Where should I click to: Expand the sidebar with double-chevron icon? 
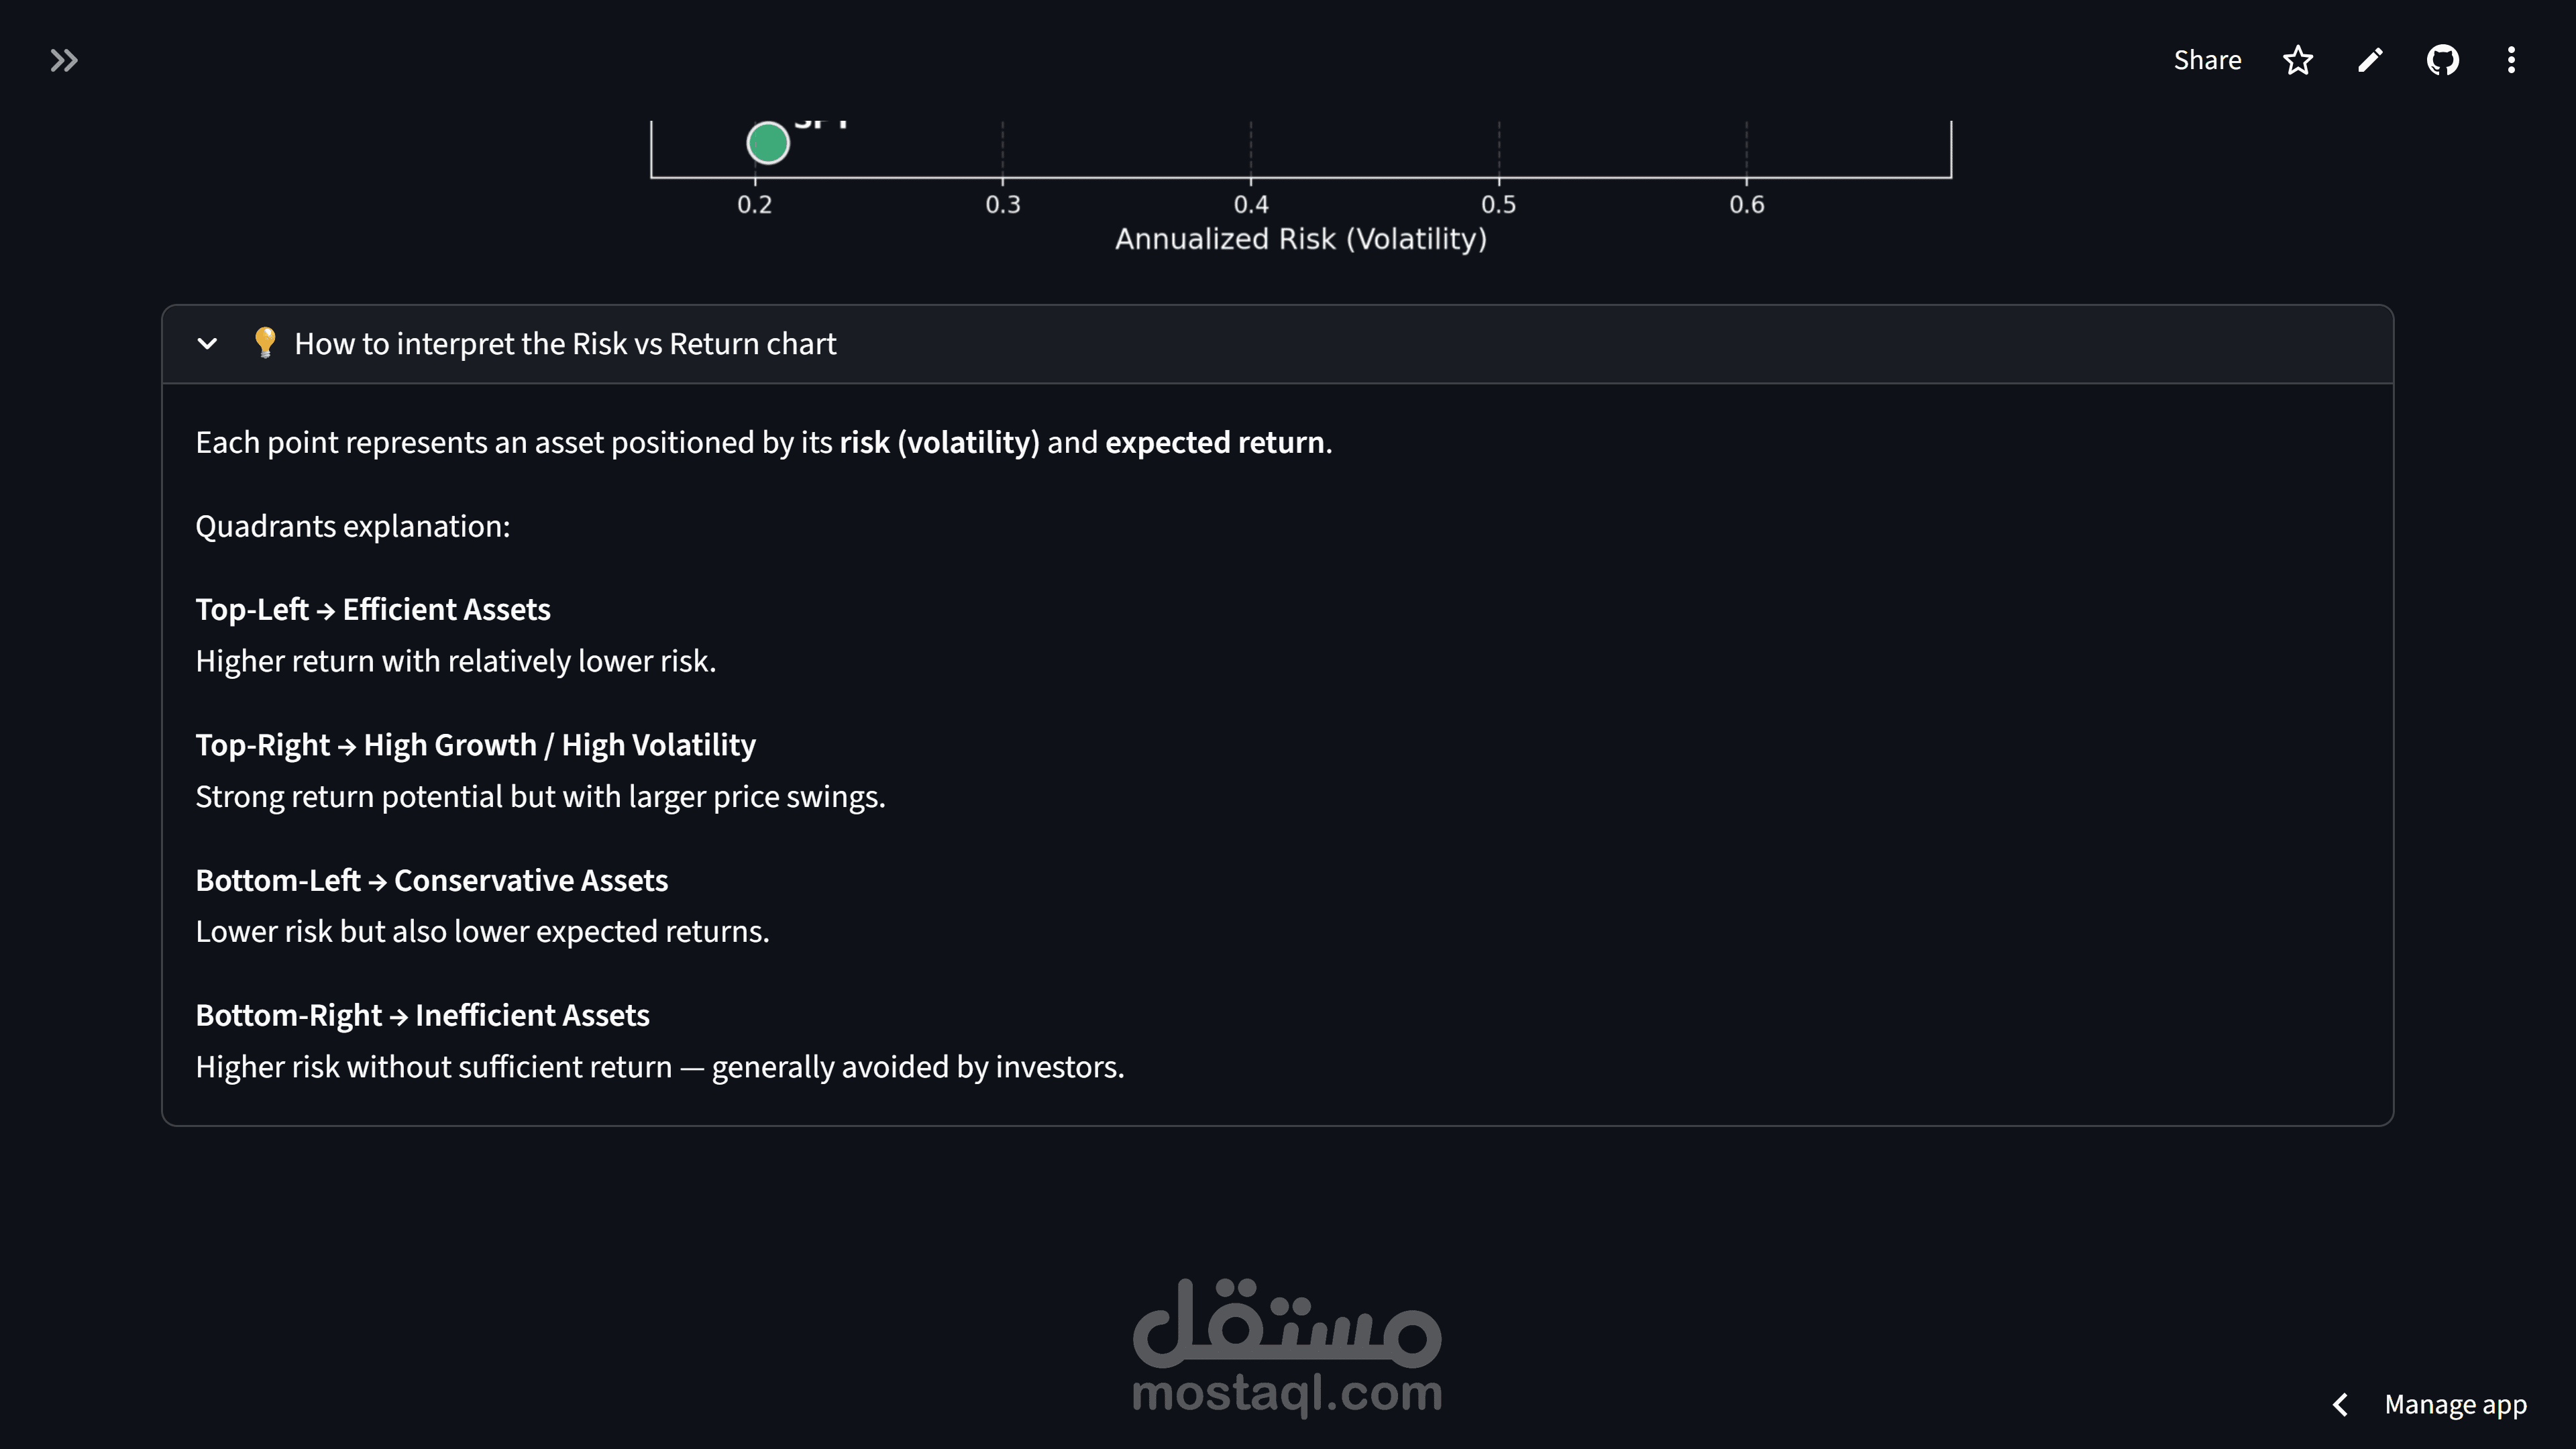click(64, 61)
